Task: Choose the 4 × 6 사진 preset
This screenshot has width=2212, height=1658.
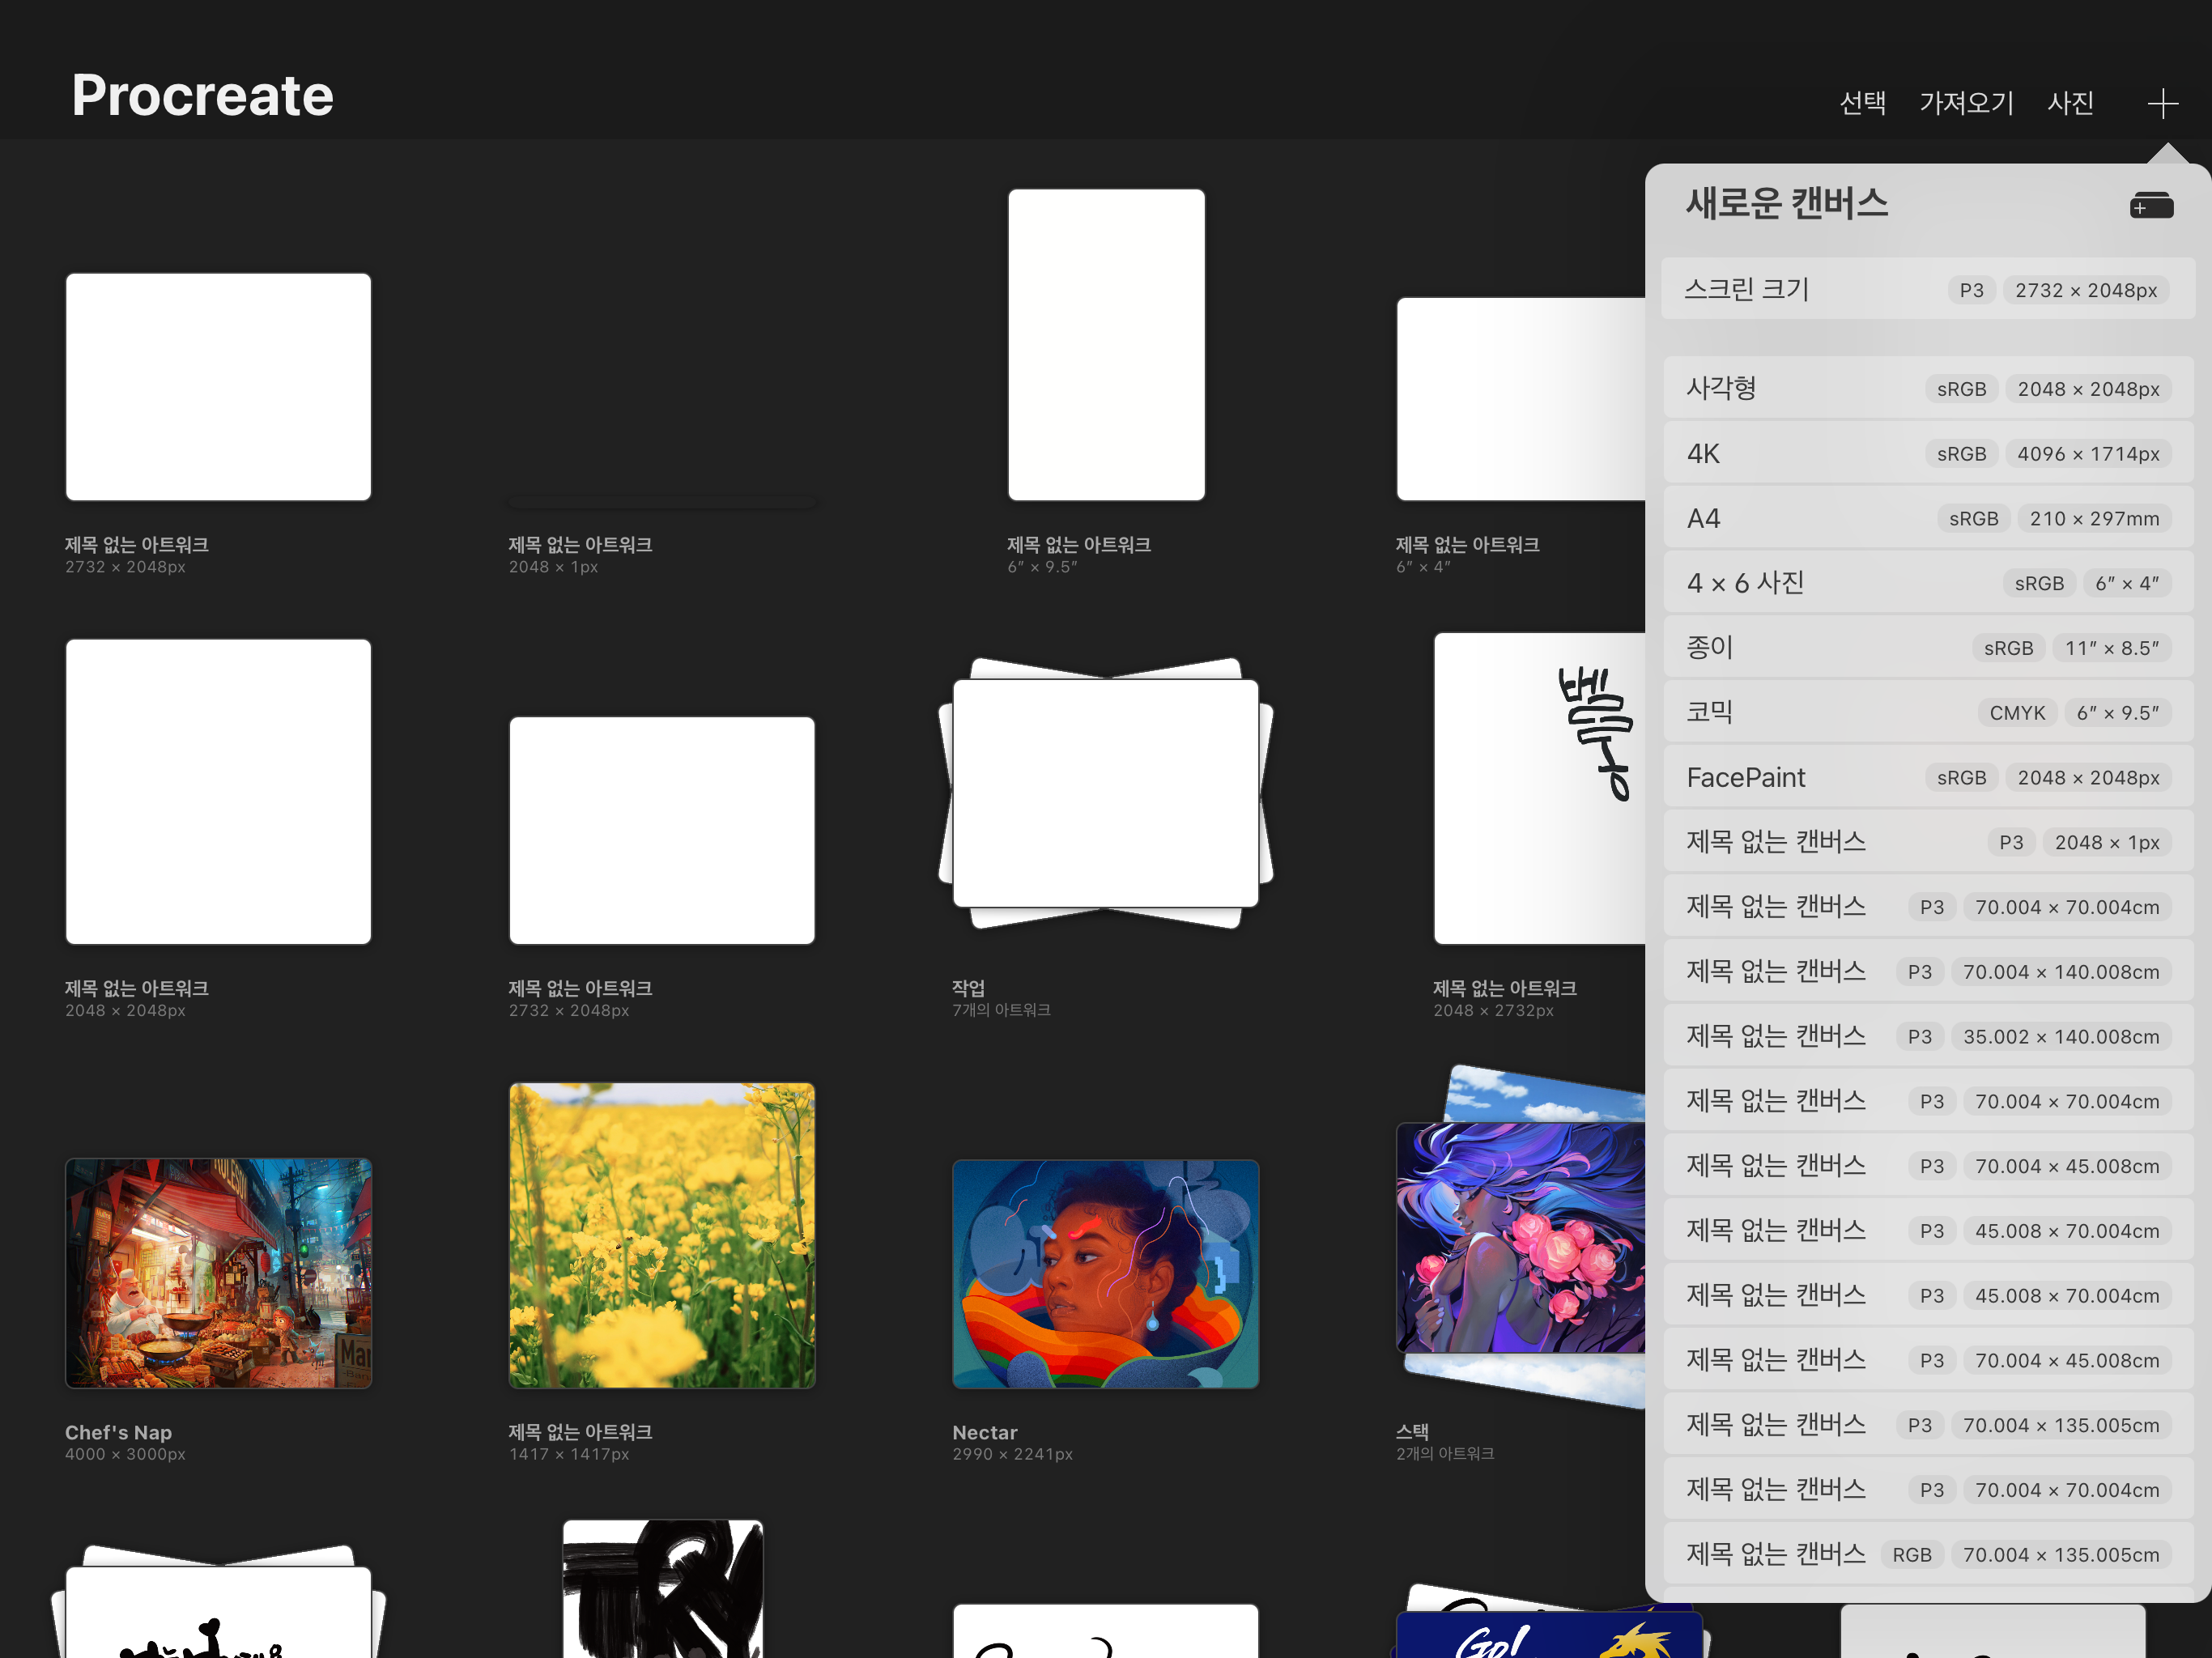Action: click(1927, 583)
